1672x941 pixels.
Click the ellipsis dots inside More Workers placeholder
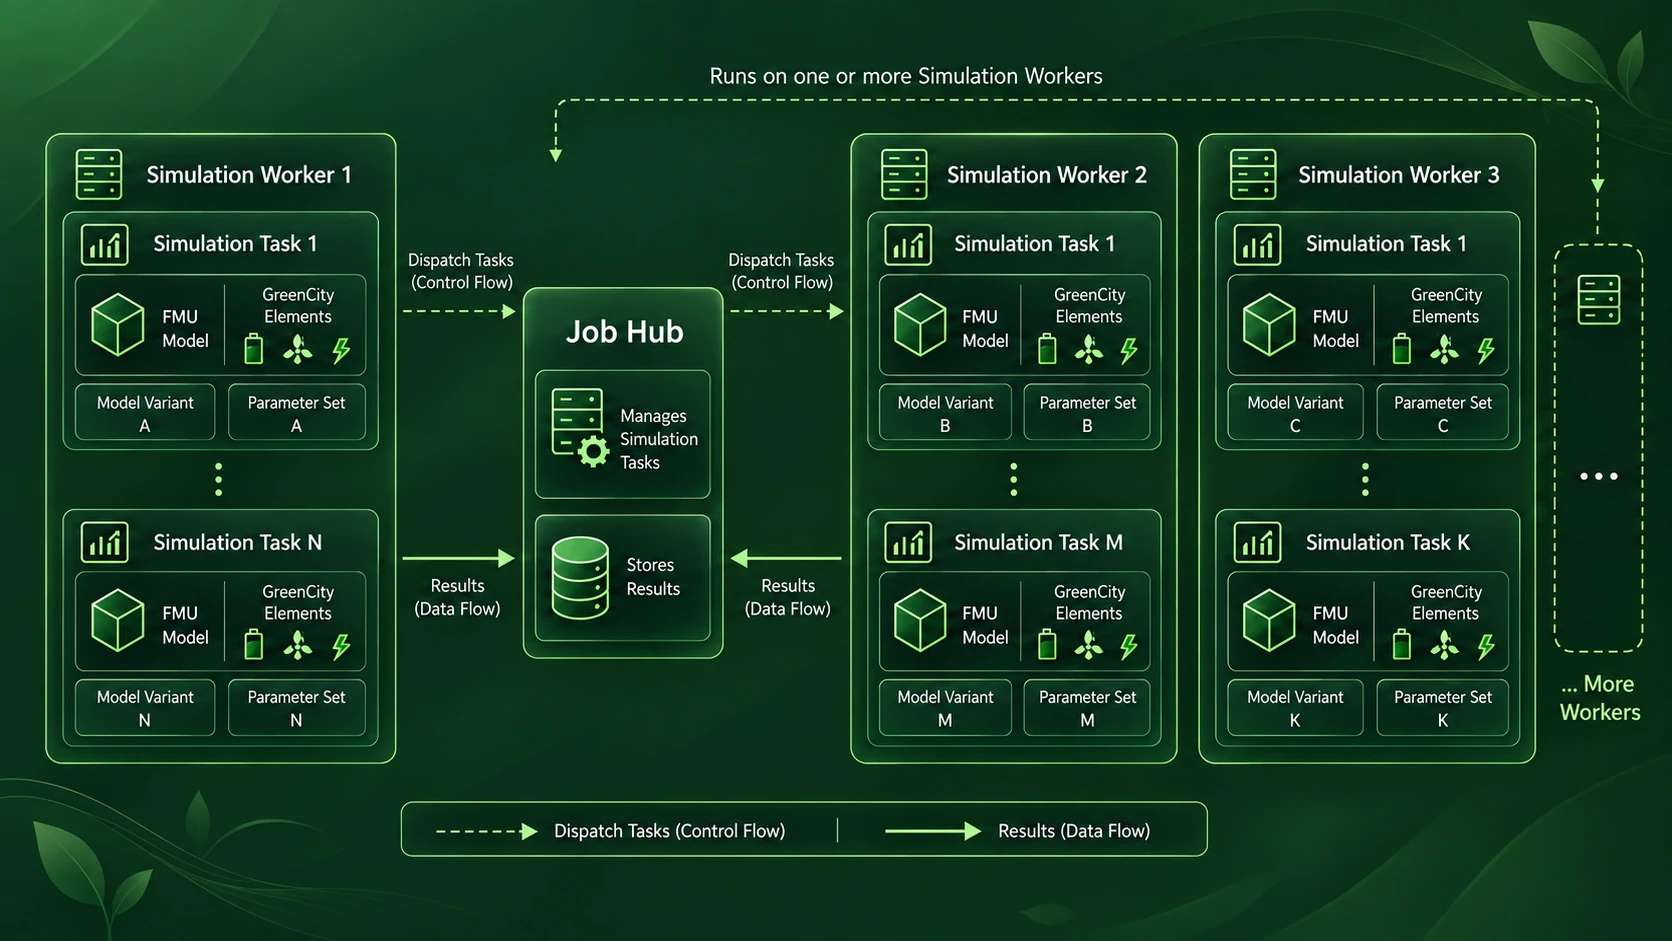coord(1599,477)
